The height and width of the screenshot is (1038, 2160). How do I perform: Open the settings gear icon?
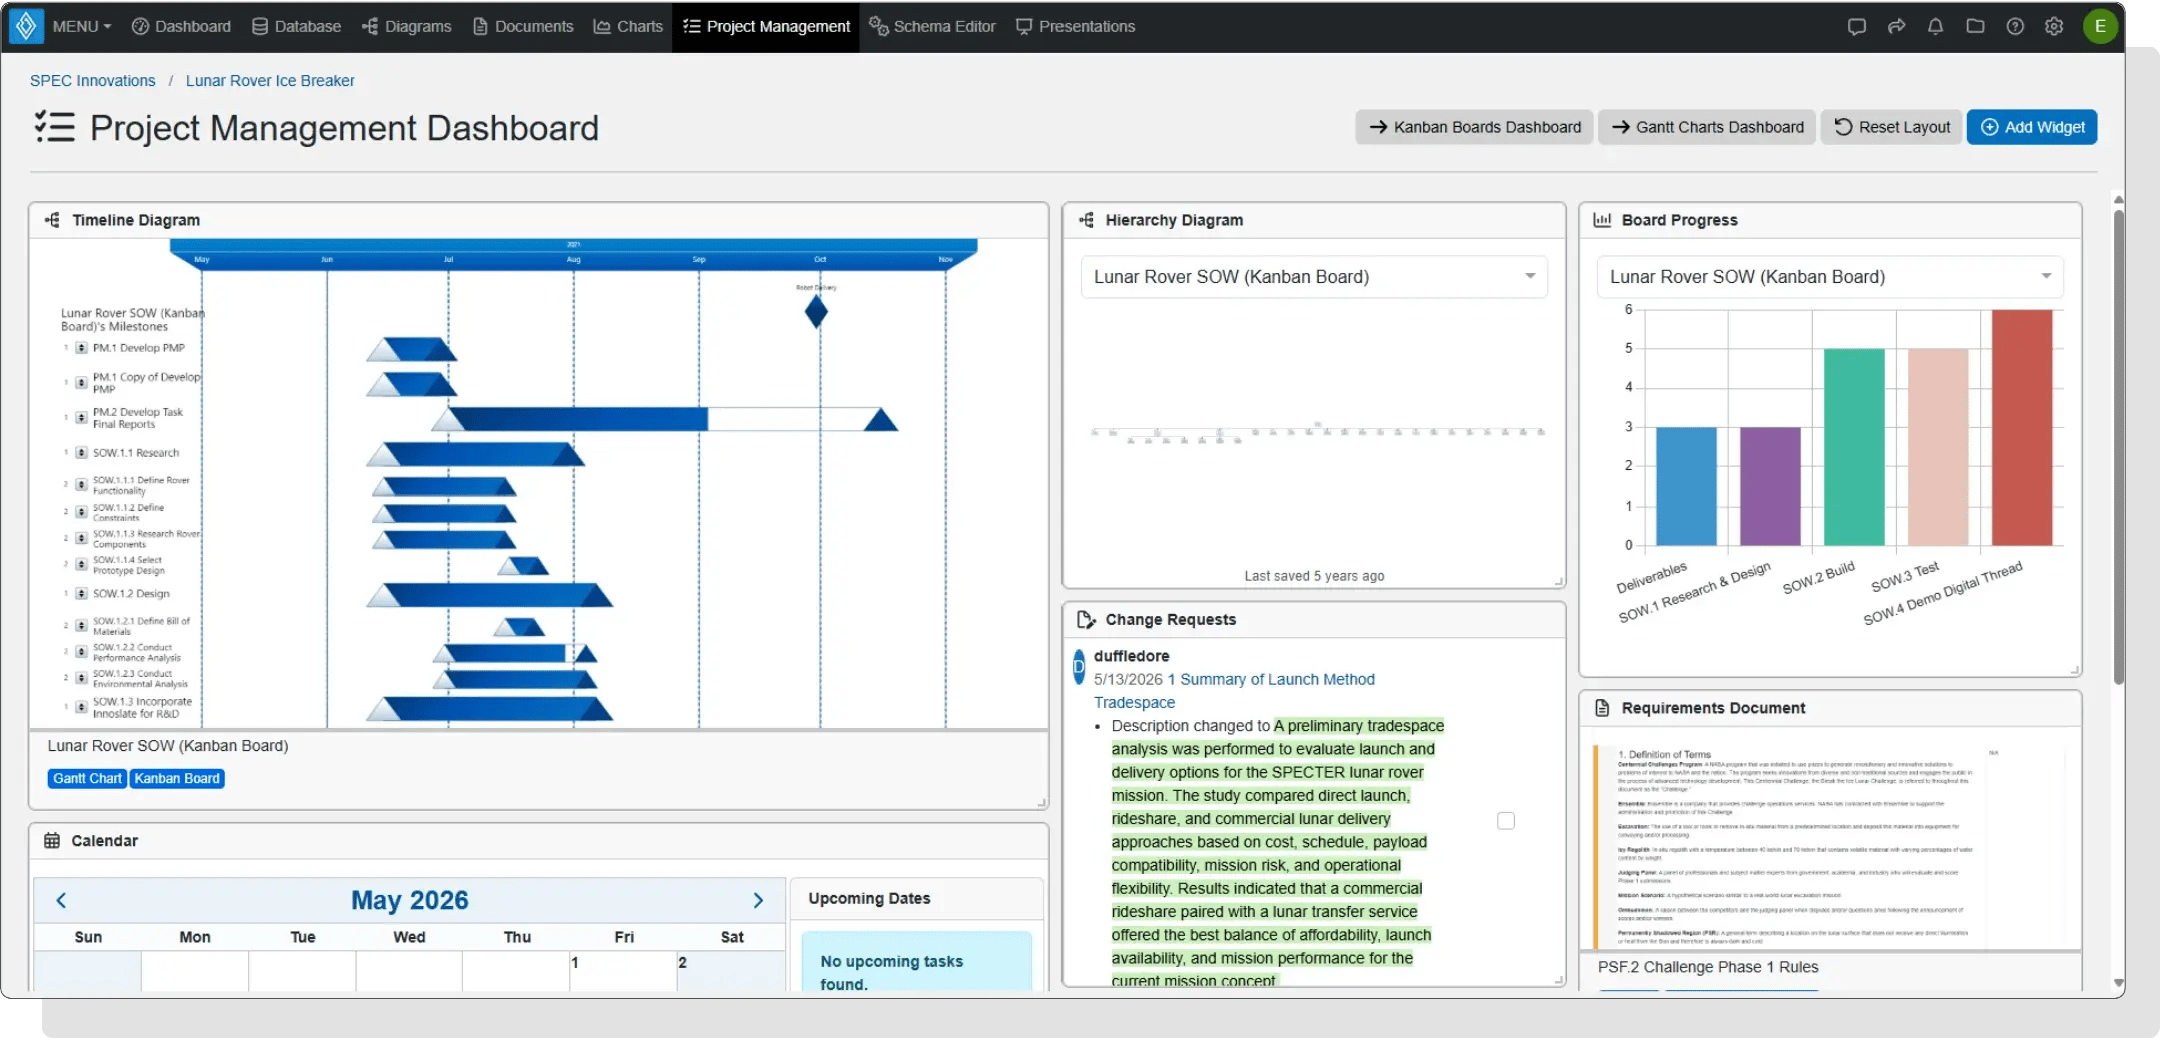click(2054, 27)
